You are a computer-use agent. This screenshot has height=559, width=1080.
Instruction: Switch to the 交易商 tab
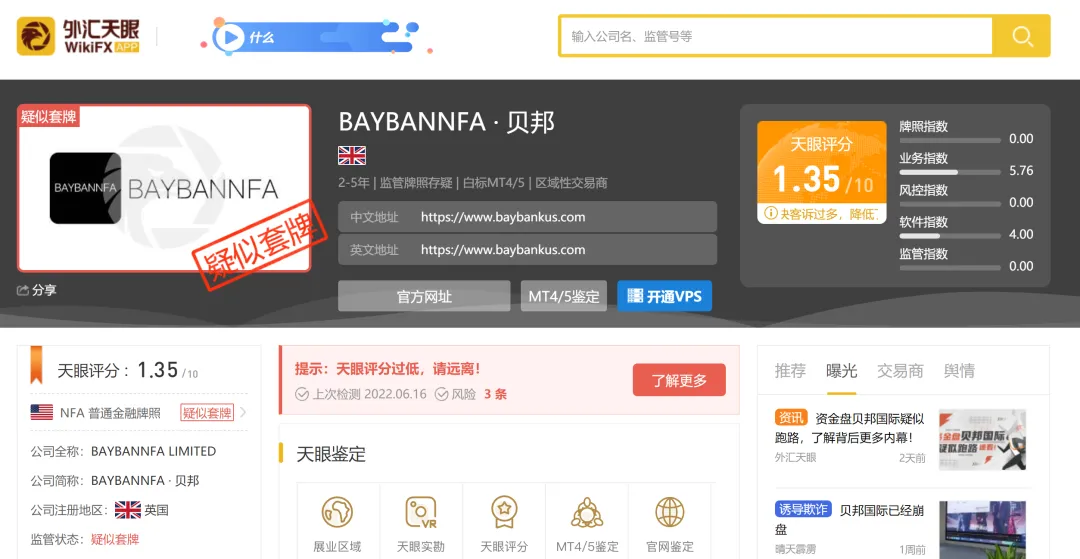click(x=900, y=370)
